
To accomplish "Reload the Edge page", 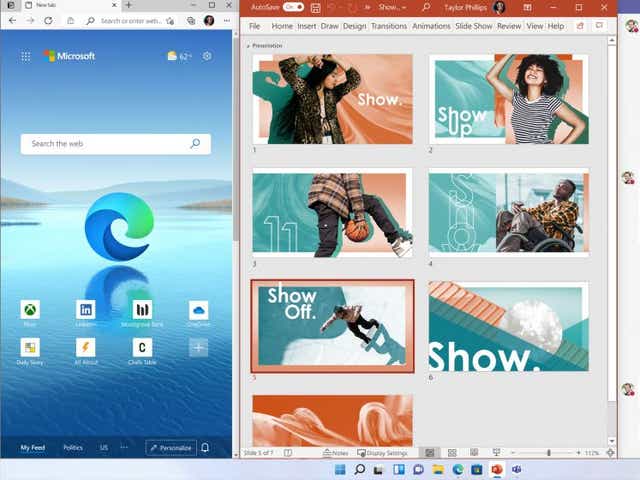I will (48, 20).
